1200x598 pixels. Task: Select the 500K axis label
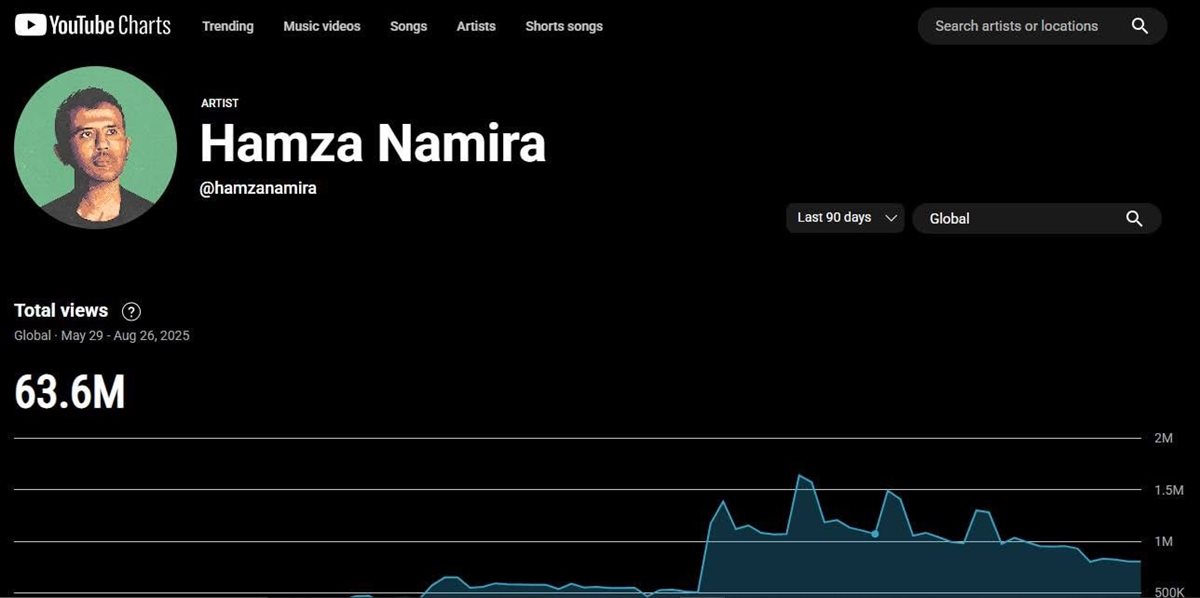(1168, 592)
